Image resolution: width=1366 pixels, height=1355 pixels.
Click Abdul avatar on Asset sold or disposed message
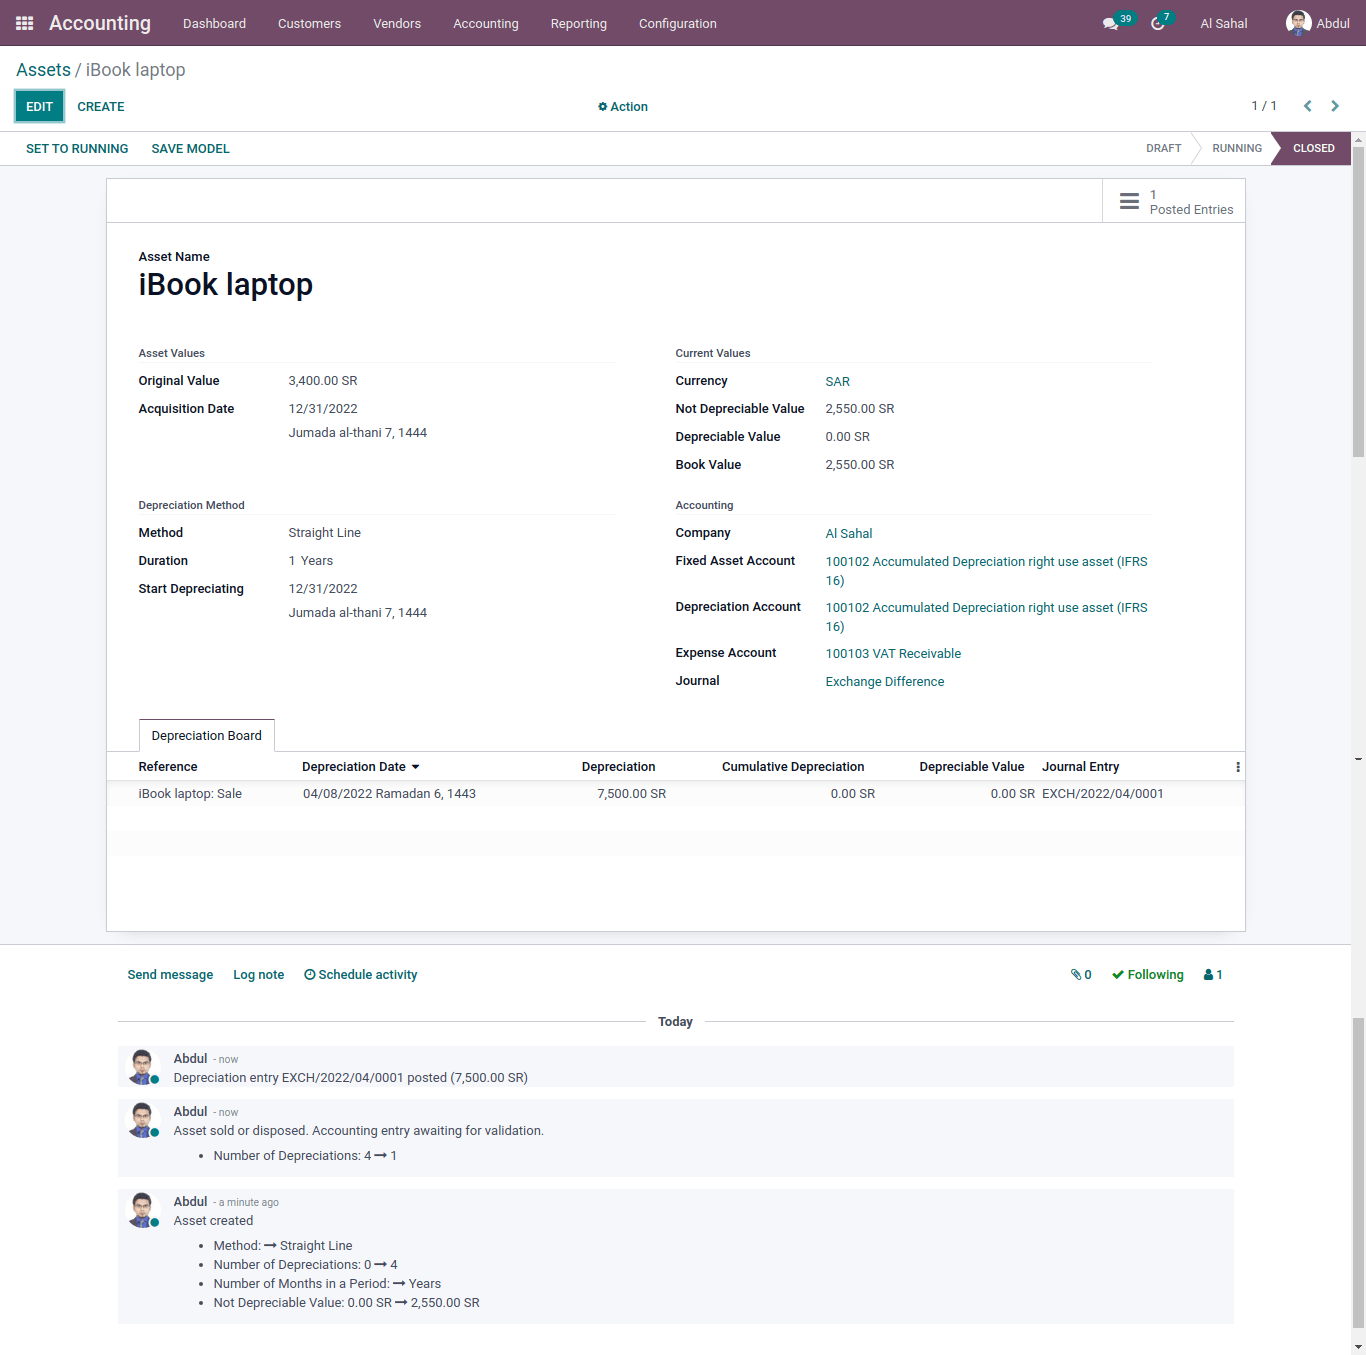tap(142, 1119)
